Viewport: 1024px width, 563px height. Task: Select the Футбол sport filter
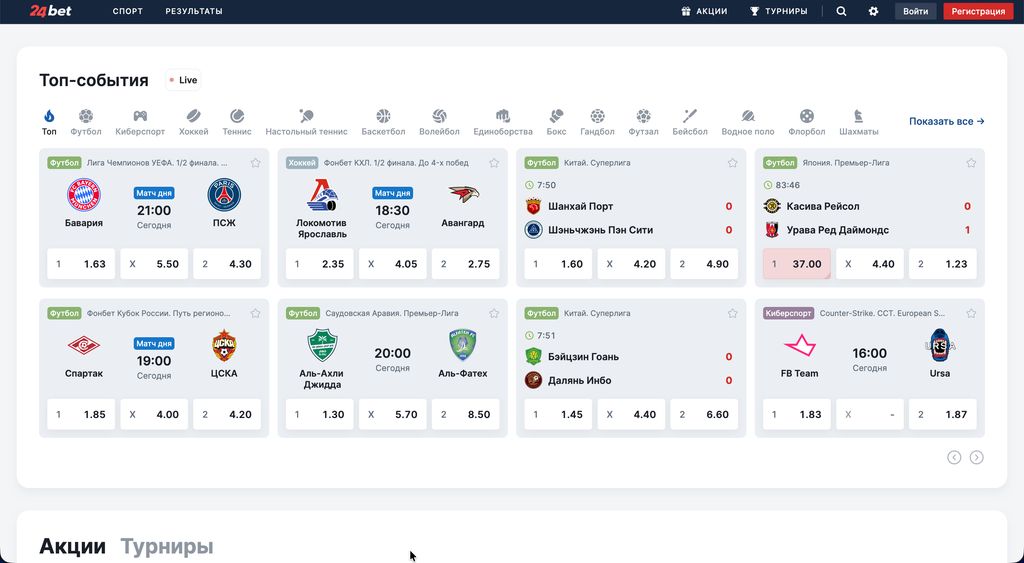click(86, 122)
